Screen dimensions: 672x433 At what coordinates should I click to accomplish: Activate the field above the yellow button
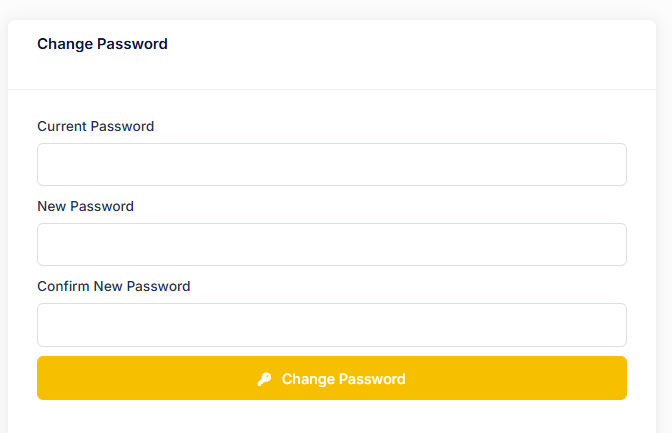(x=331, y=324)
